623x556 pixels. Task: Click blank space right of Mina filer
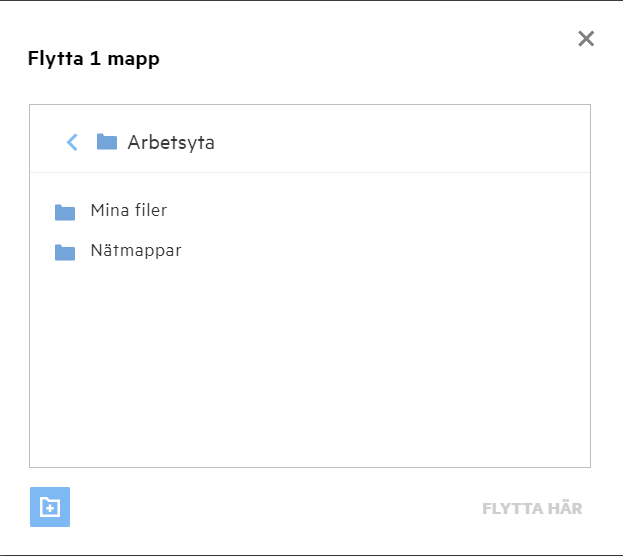click(x=380, y=211)
